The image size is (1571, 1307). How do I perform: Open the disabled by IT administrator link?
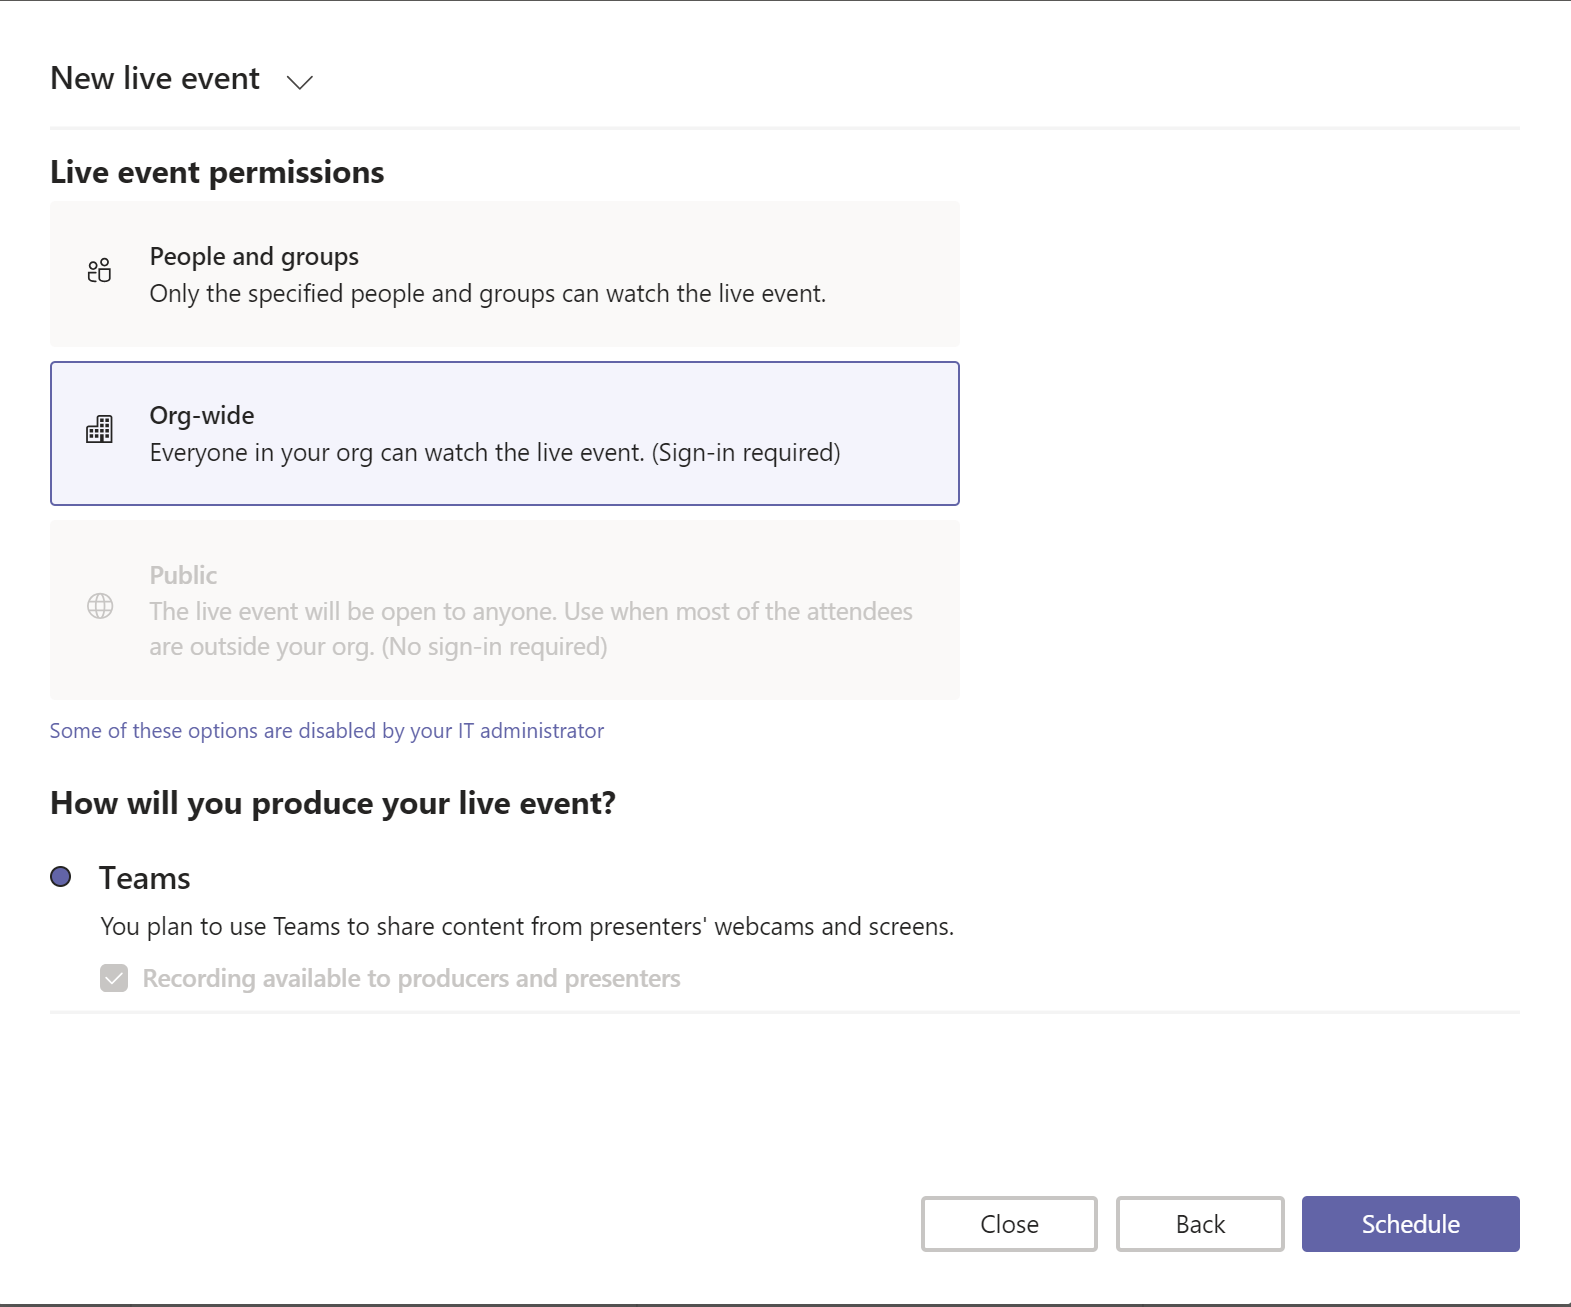327,731
